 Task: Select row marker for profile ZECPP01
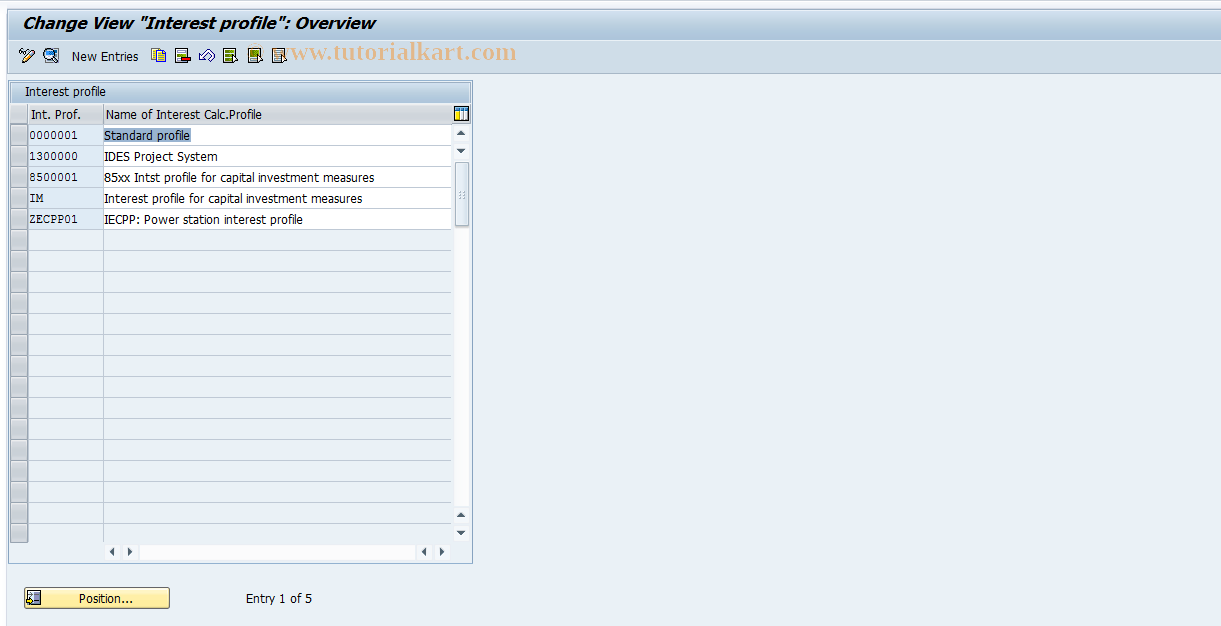19,219
